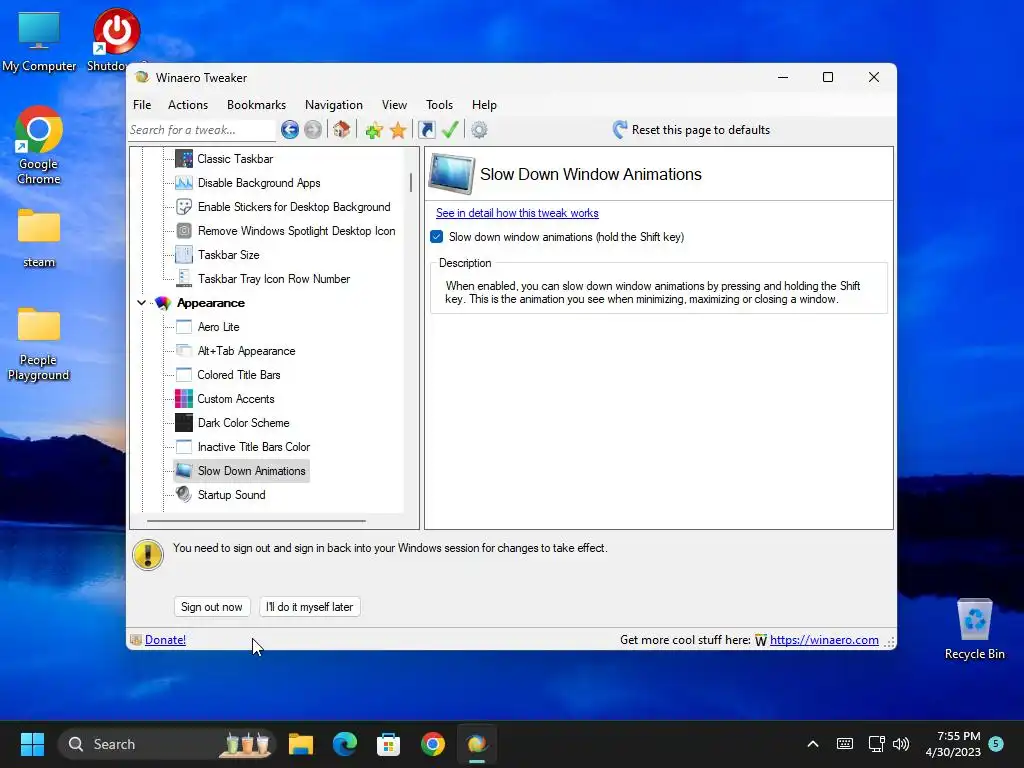Open the People Playground desktop folder

click(39, 344)
